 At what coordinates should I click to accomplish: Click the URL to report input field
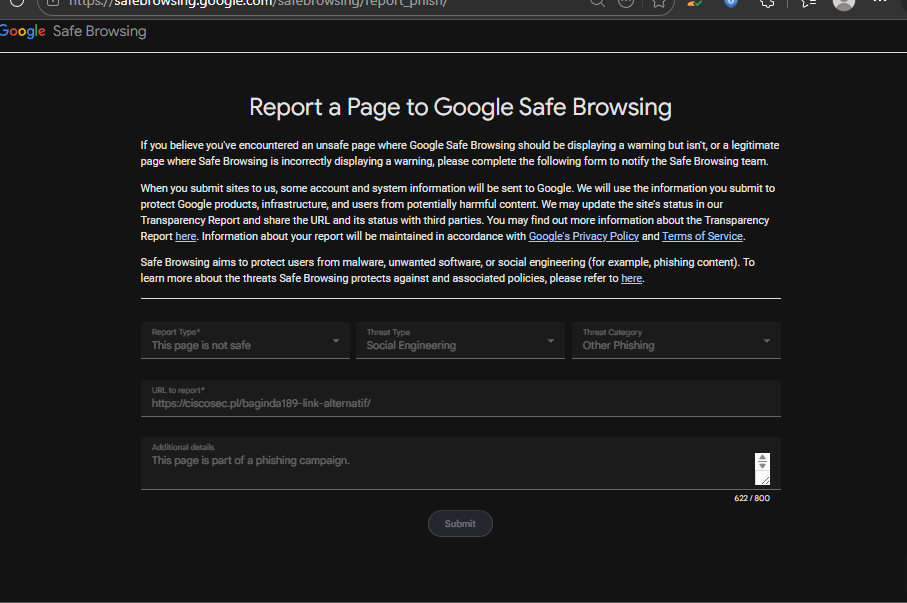click(x=460, y=398)
